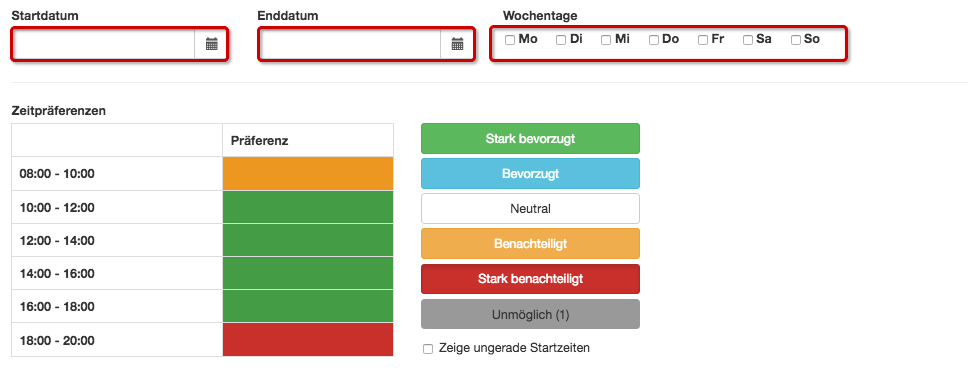969x370 pixels.
Task: Toggle Zeige ungerade Startzeiten checkbox
Action: point(428,349)
